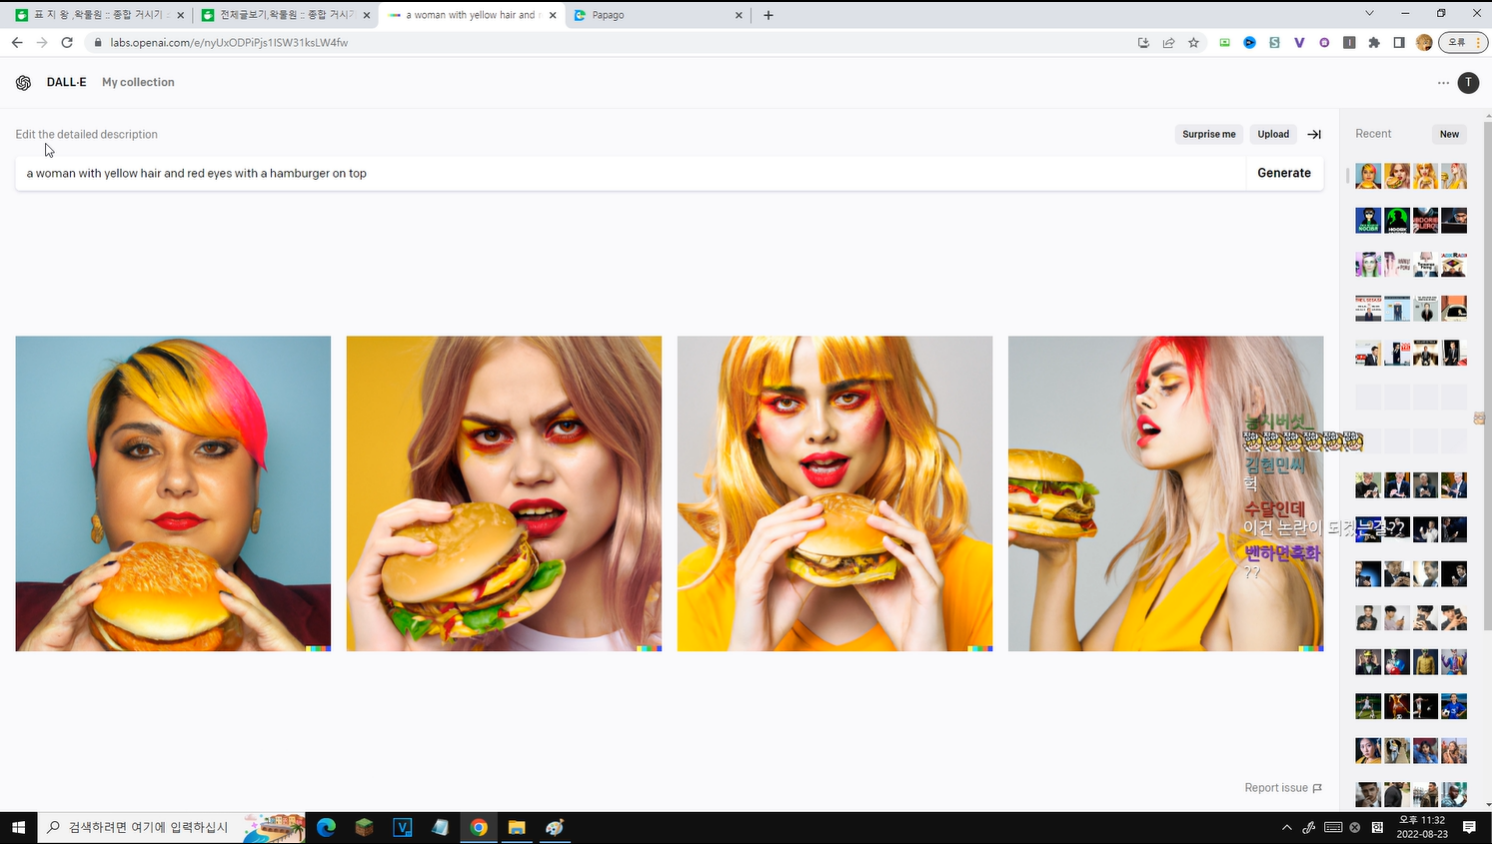Open the Chrome profile avatar

click(1424, 43)
